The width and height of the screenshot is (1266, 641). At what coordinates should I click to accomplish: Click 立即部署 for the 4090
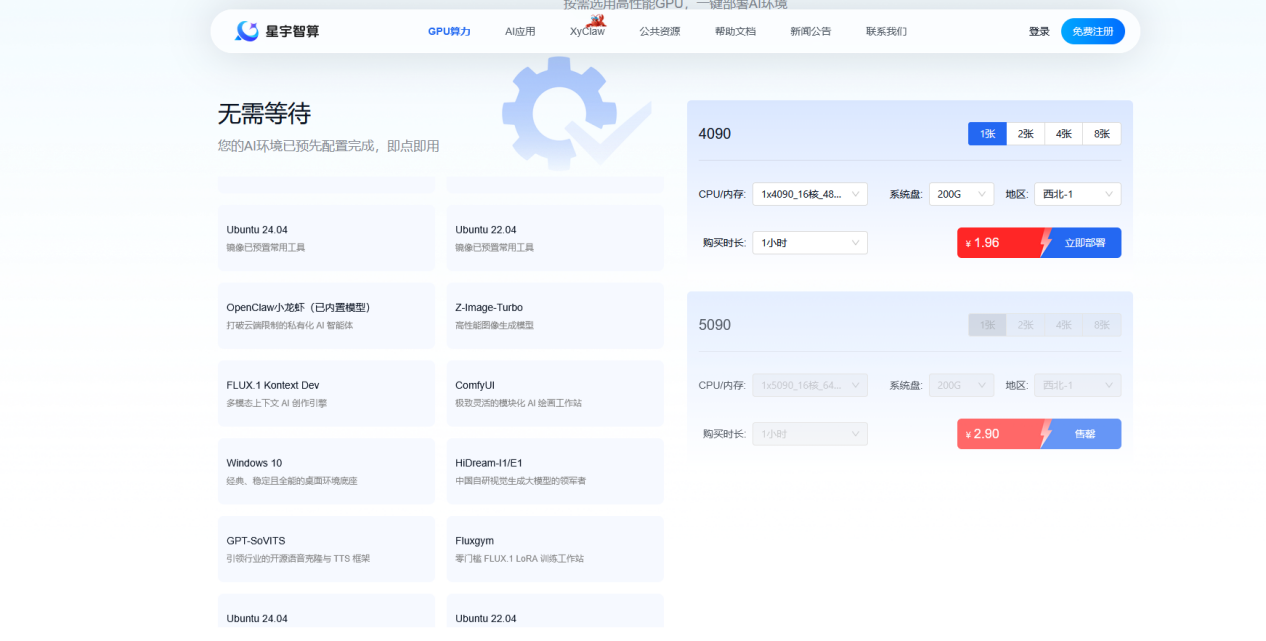(1085, 243)
